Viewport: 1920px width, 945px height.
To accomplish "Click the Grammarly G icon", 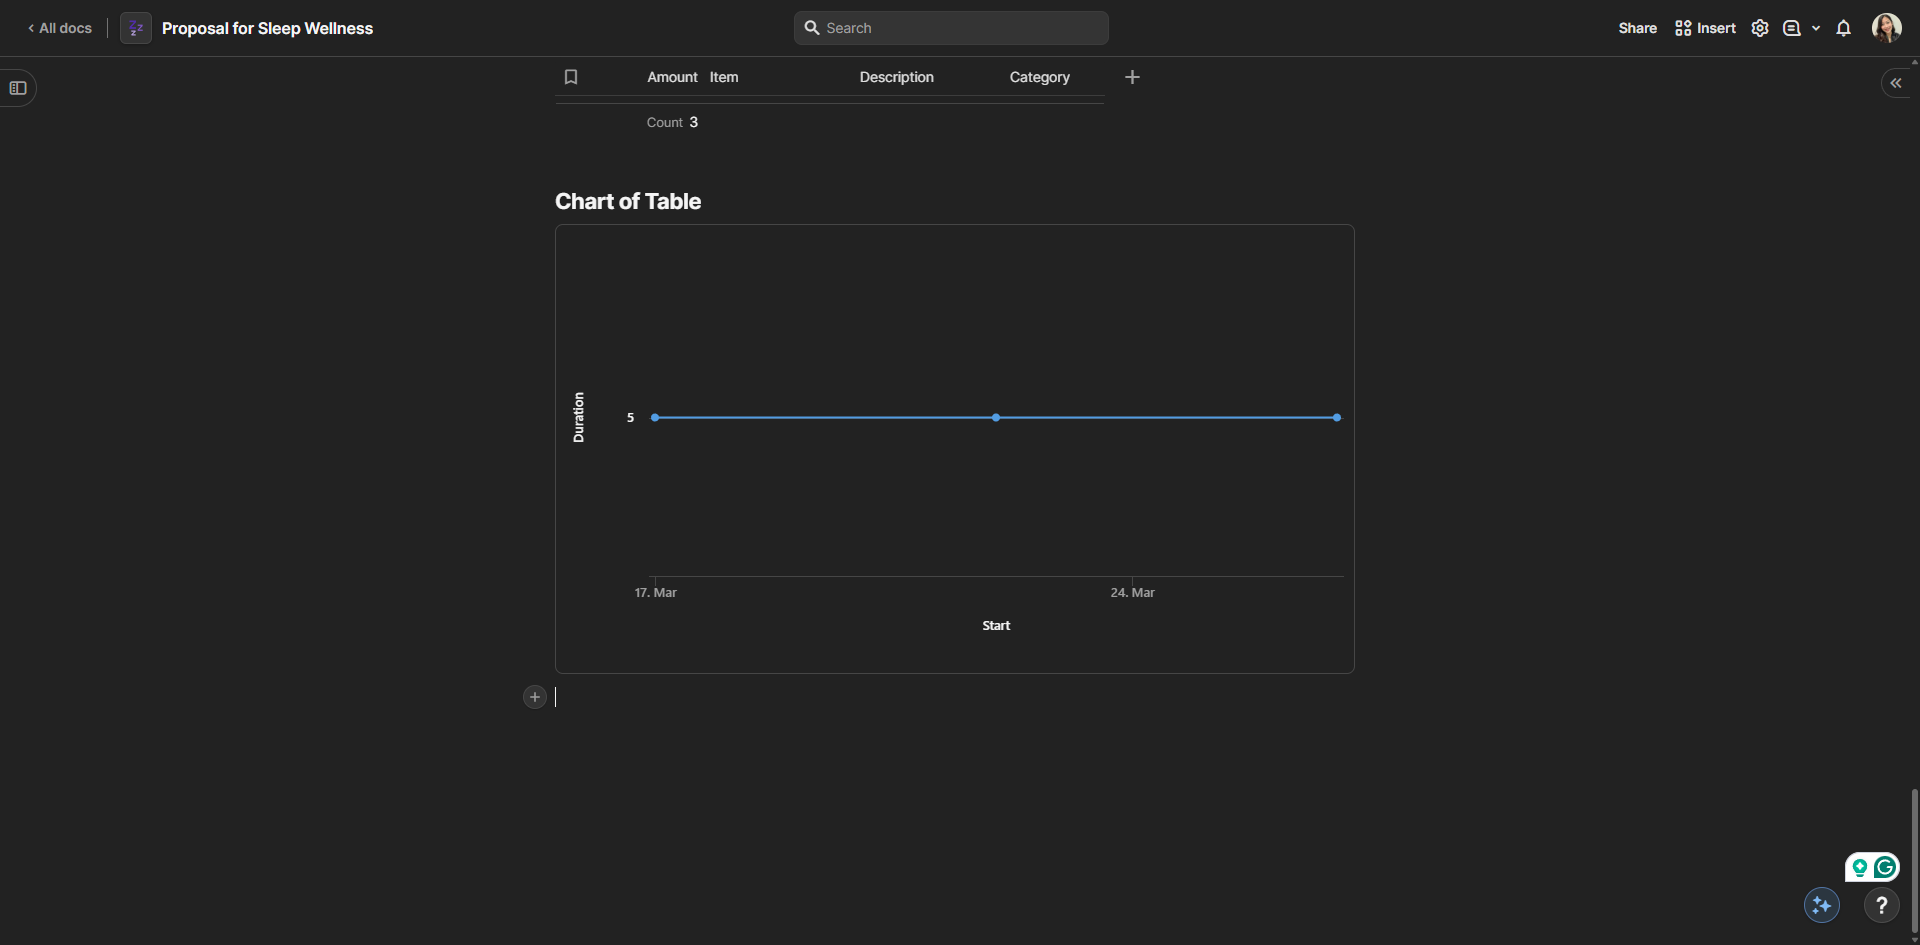I will 1885,867.
